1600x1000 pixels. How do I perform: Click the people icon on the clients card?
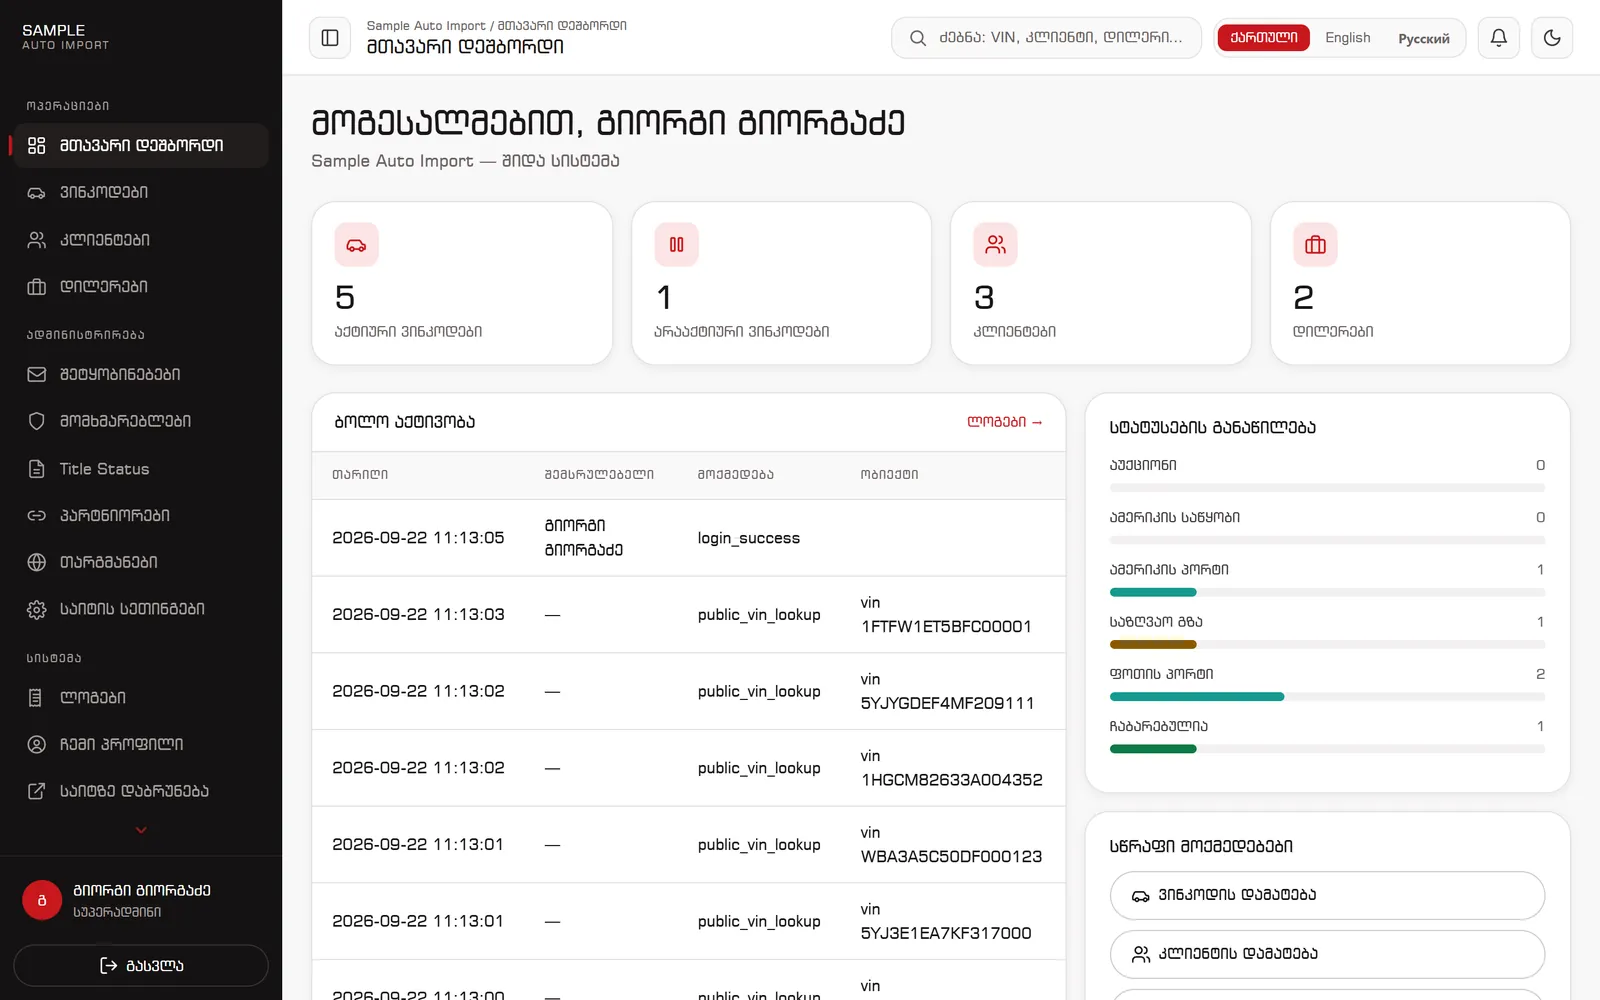point(995,245)
